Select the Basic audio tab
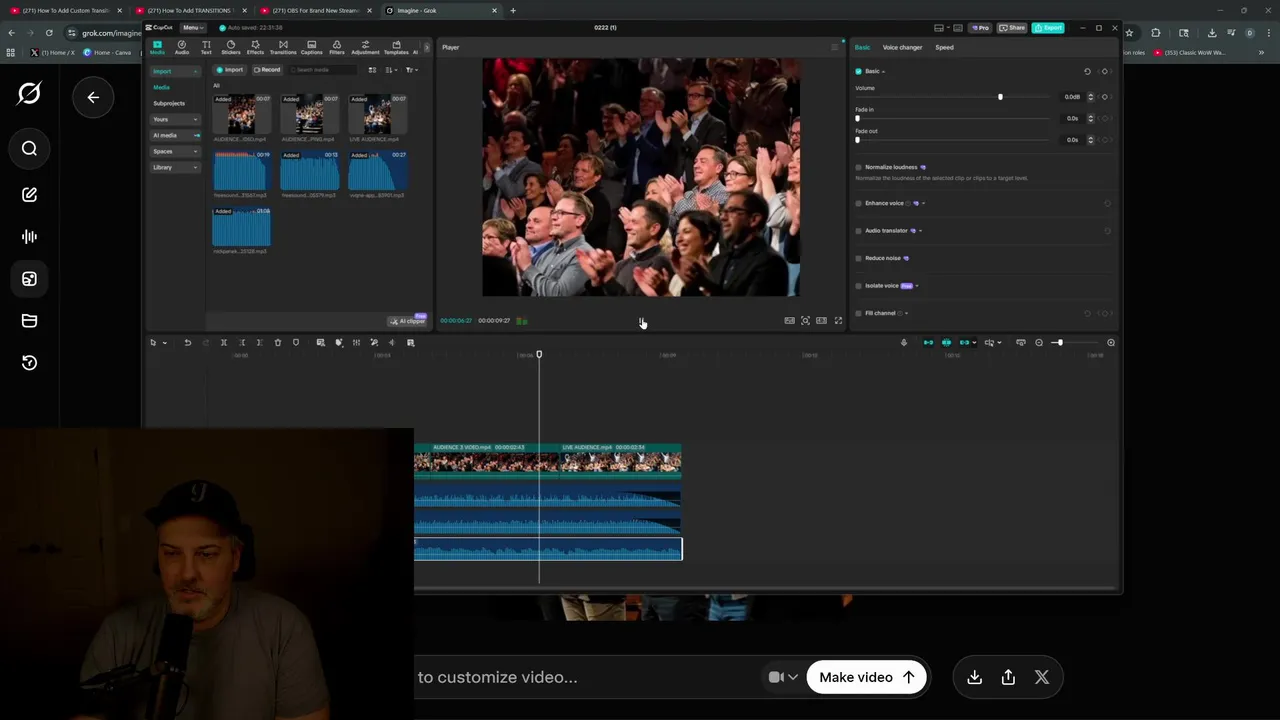Viewport: 1280px width, 720px height. click(x=862, y=48)
